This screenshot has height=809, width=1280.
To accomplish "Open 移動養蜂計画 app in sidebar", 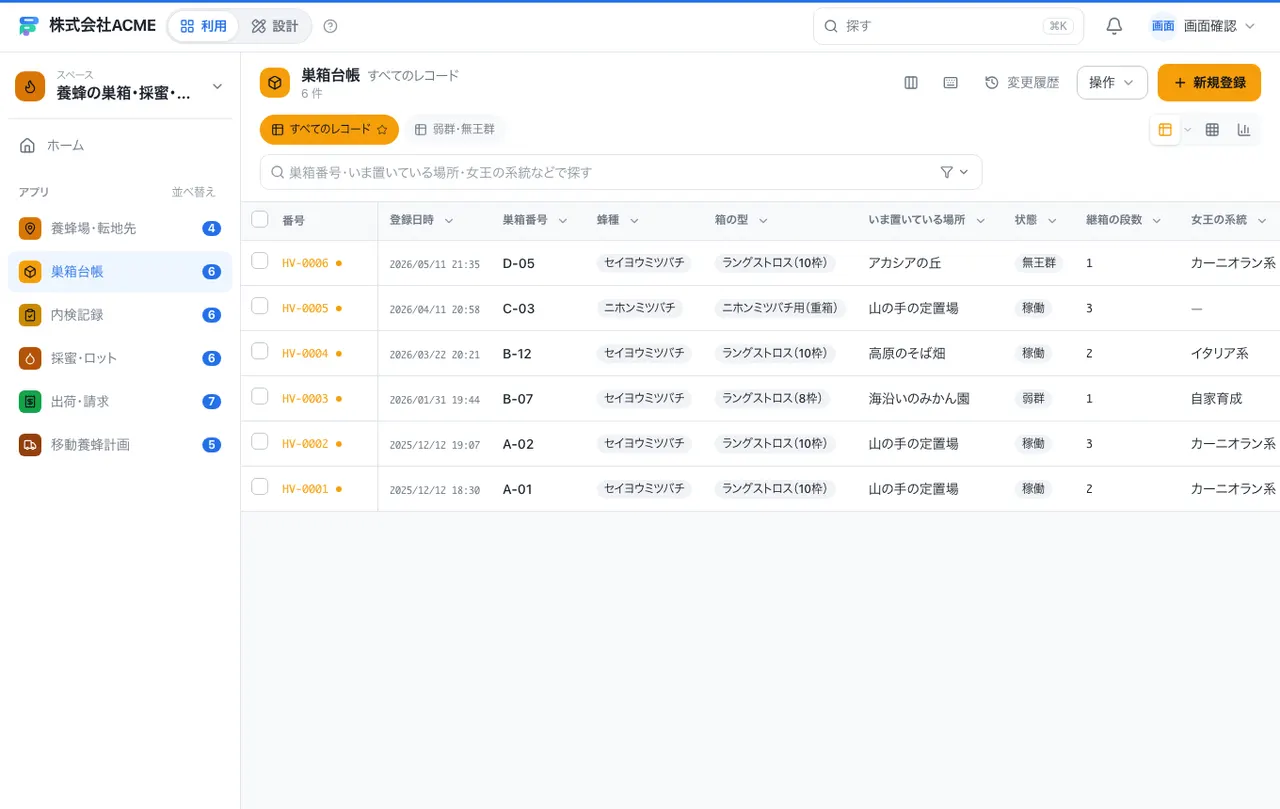I will pos(120,444).
